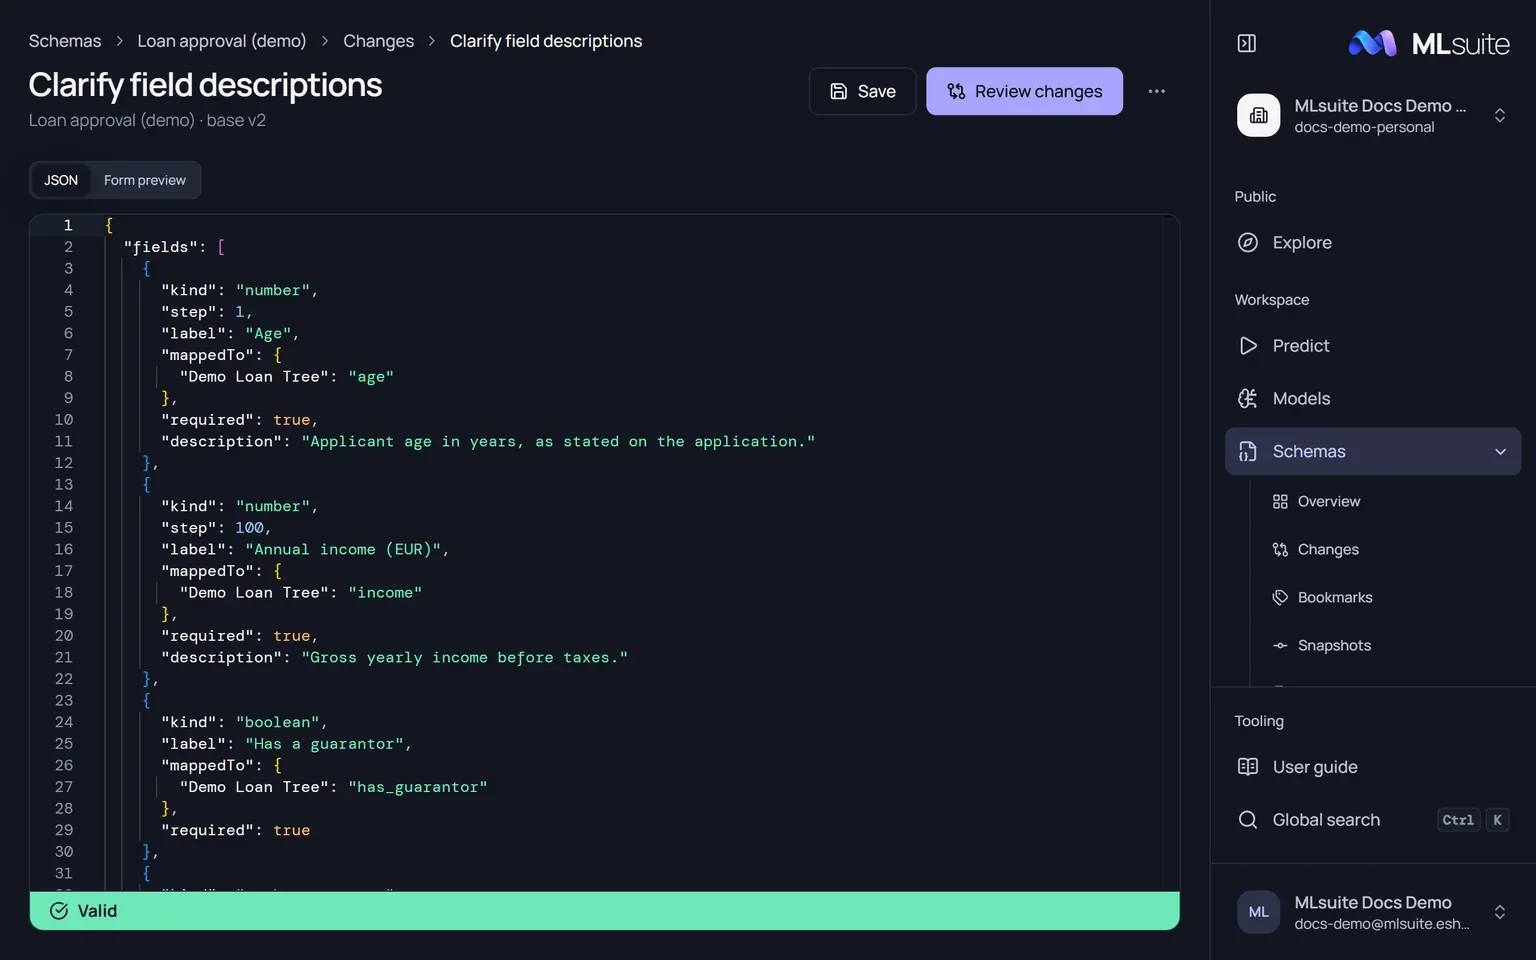Go to Loan approval (demo) breadcrumb
Screen dimensions: 1536x960
point(222,41)
